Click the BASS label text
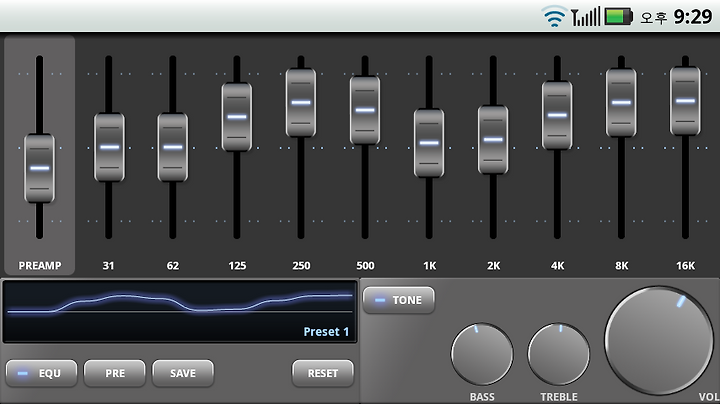This screenshot has height=404, width=720. 482,397
